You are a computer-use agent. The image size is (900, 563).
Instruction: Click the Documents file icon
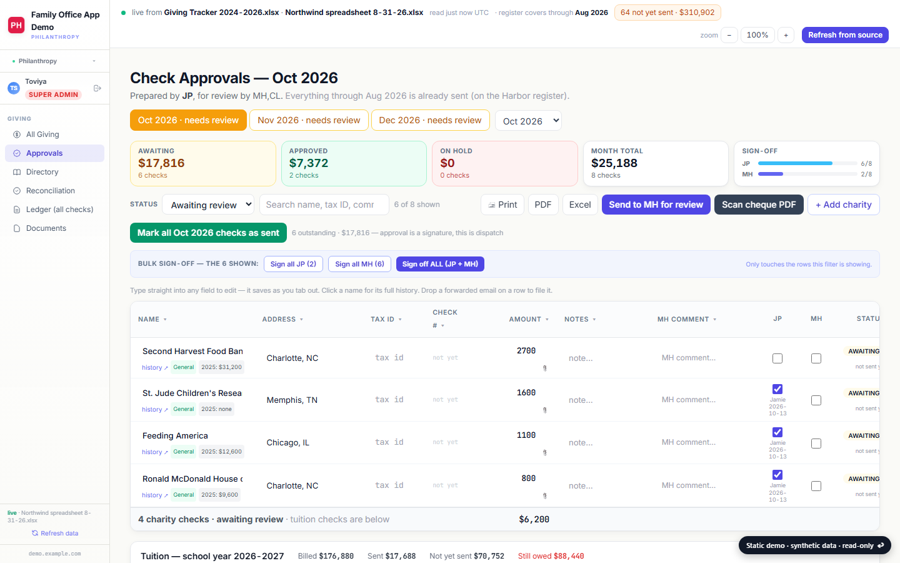click(x=17, y=228)
